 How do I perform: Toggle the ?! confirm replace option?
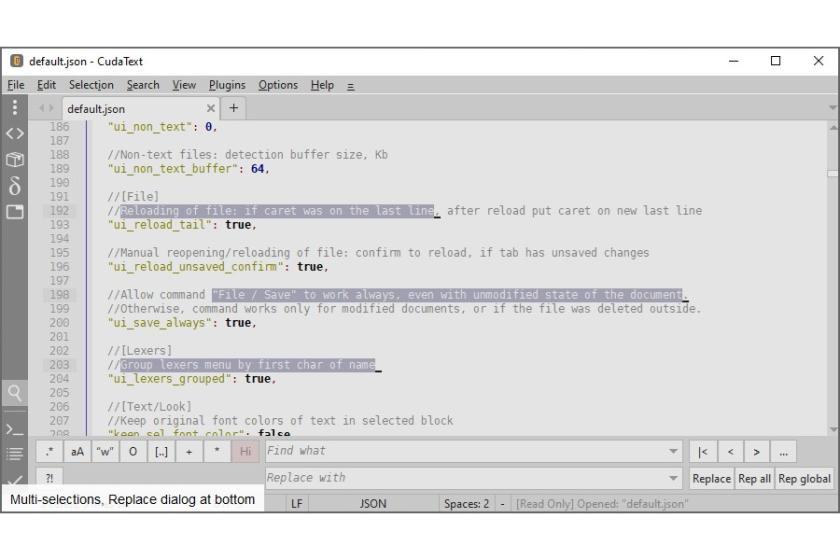tap(49, 477)
